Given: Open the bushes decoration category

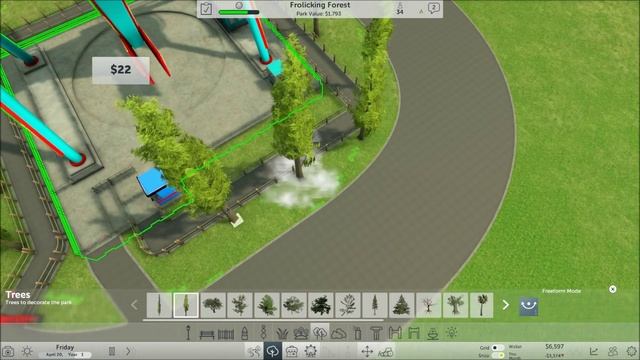Looking at the screenshot, I should (x=301, y=333).
